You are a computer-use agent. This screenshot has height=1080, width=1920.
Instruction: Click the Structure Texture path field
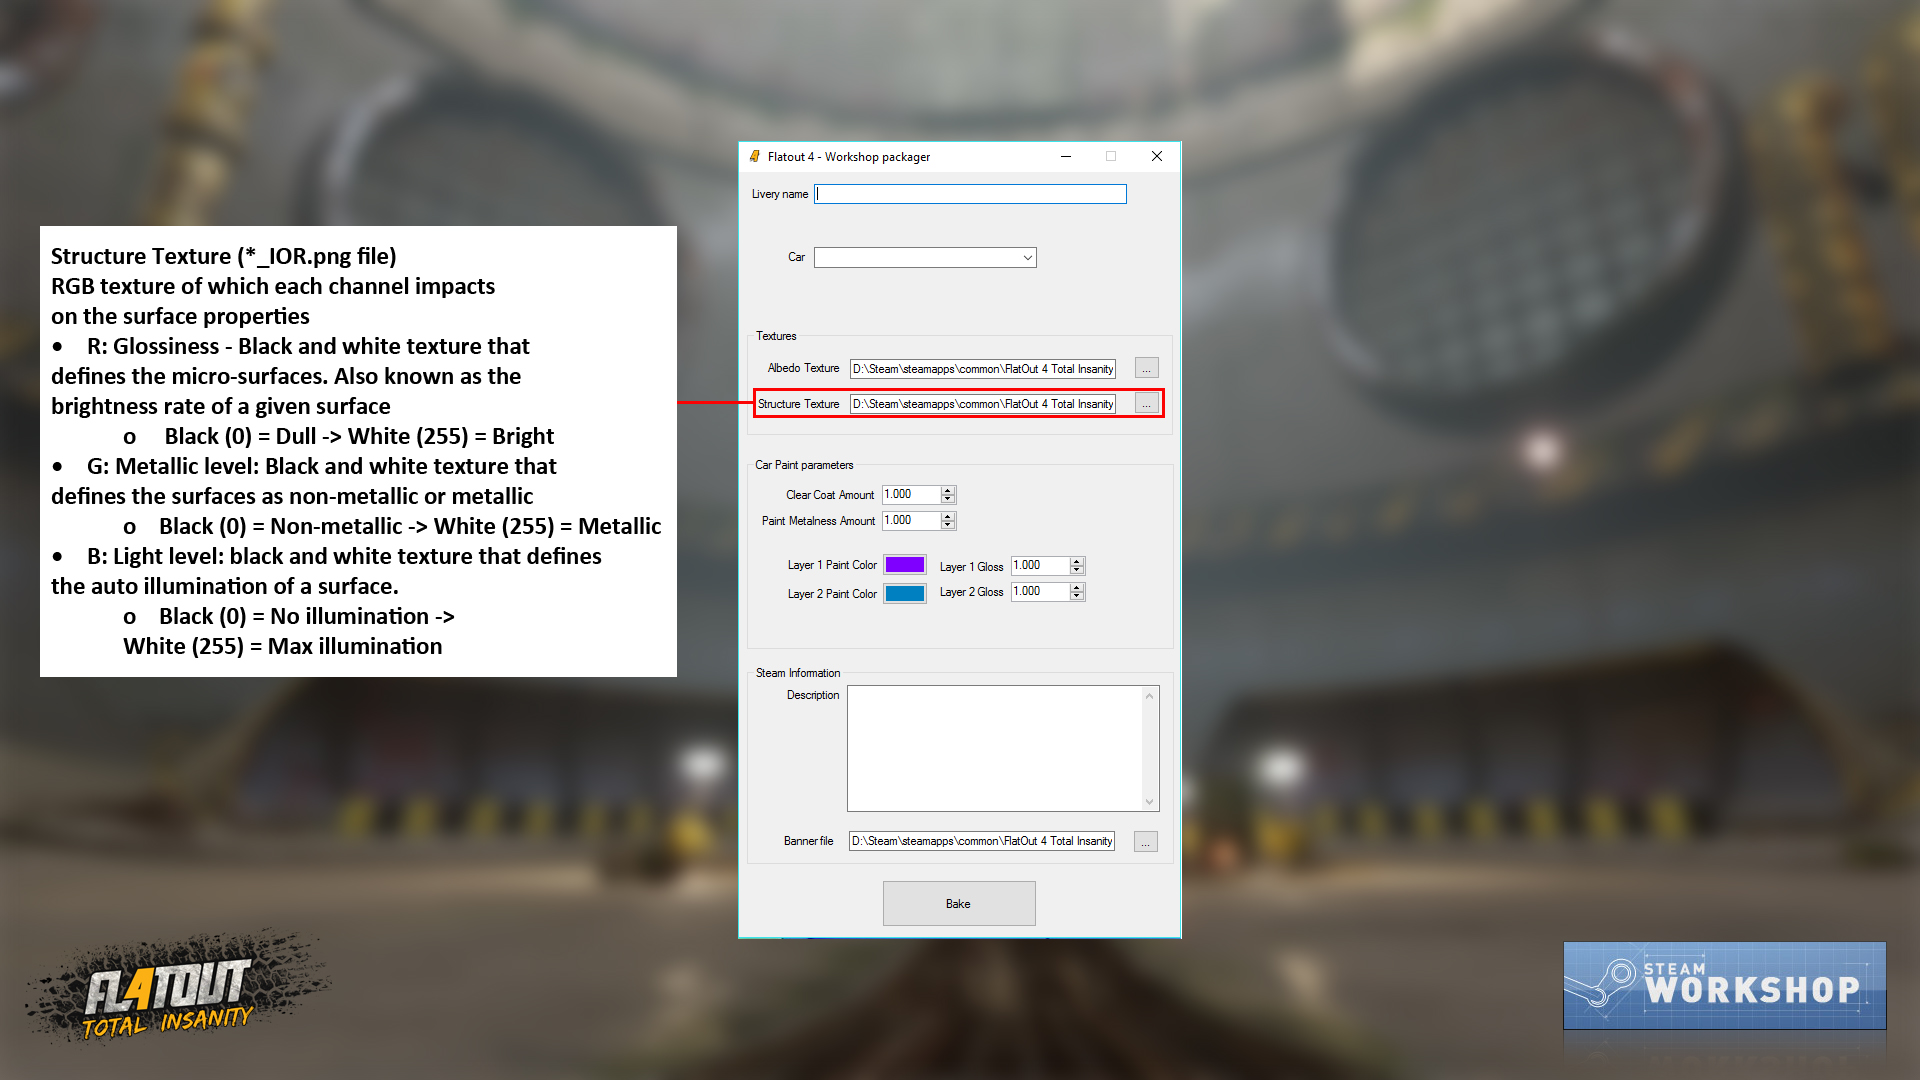pyautogui.click(x=982, y=404)
